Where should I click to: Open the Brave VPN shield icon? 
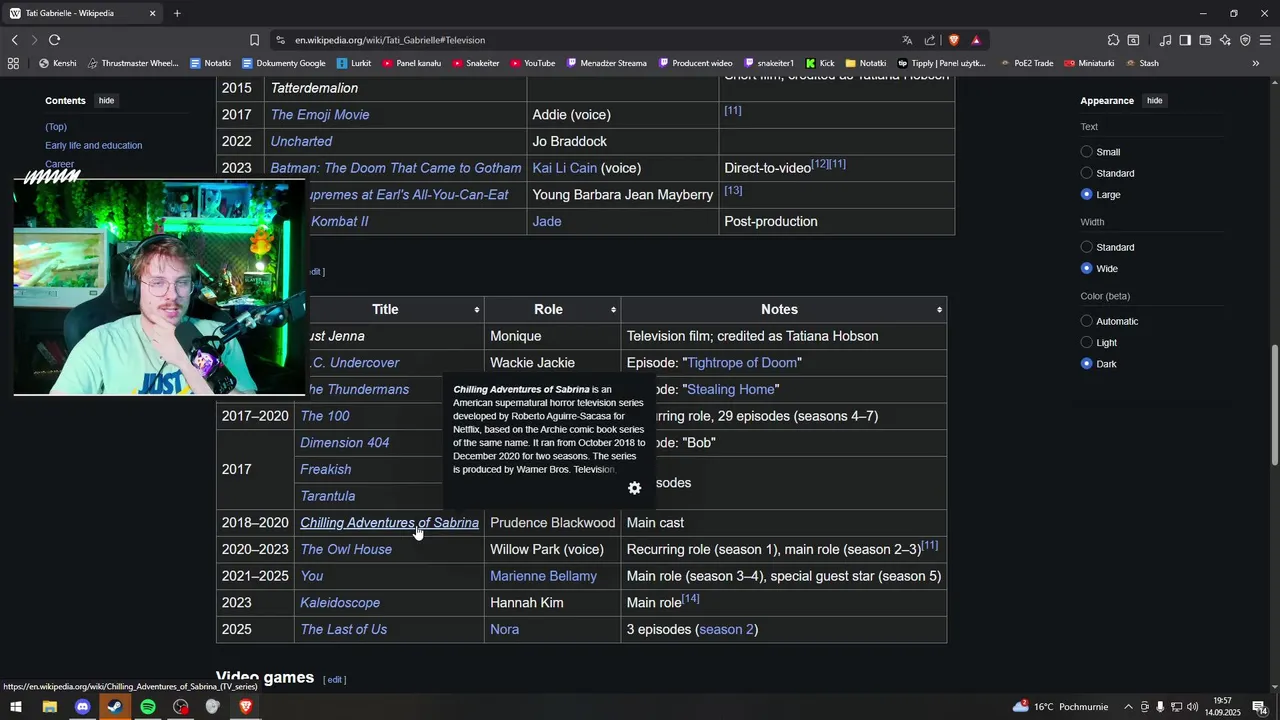(1245, 40)
